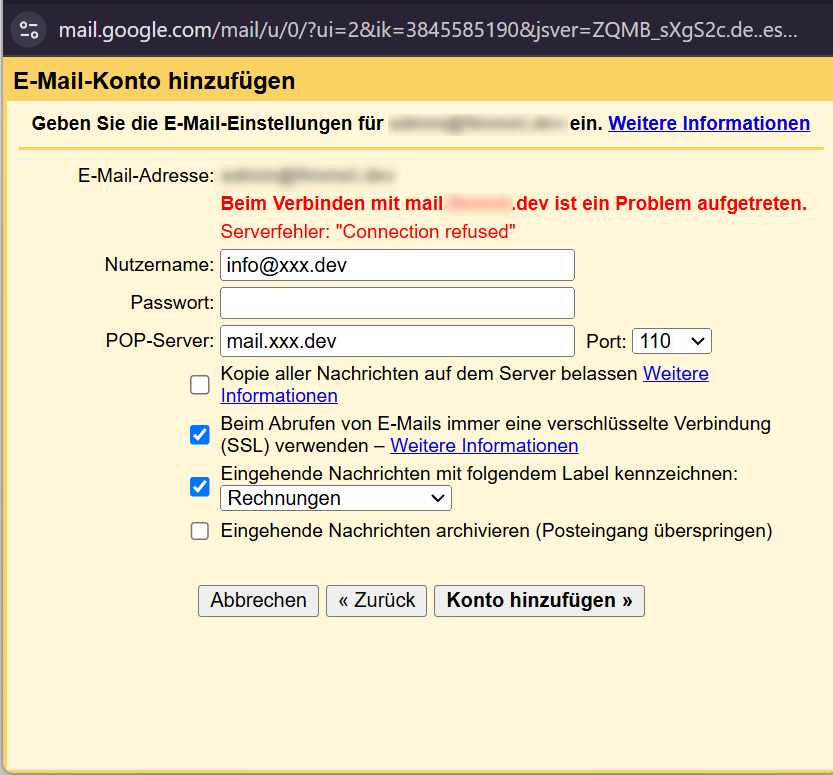Disable the SSL encrypted connection option
Image resolution: width=833 pixels, height=775 pixels.
[x=199, y=435]
